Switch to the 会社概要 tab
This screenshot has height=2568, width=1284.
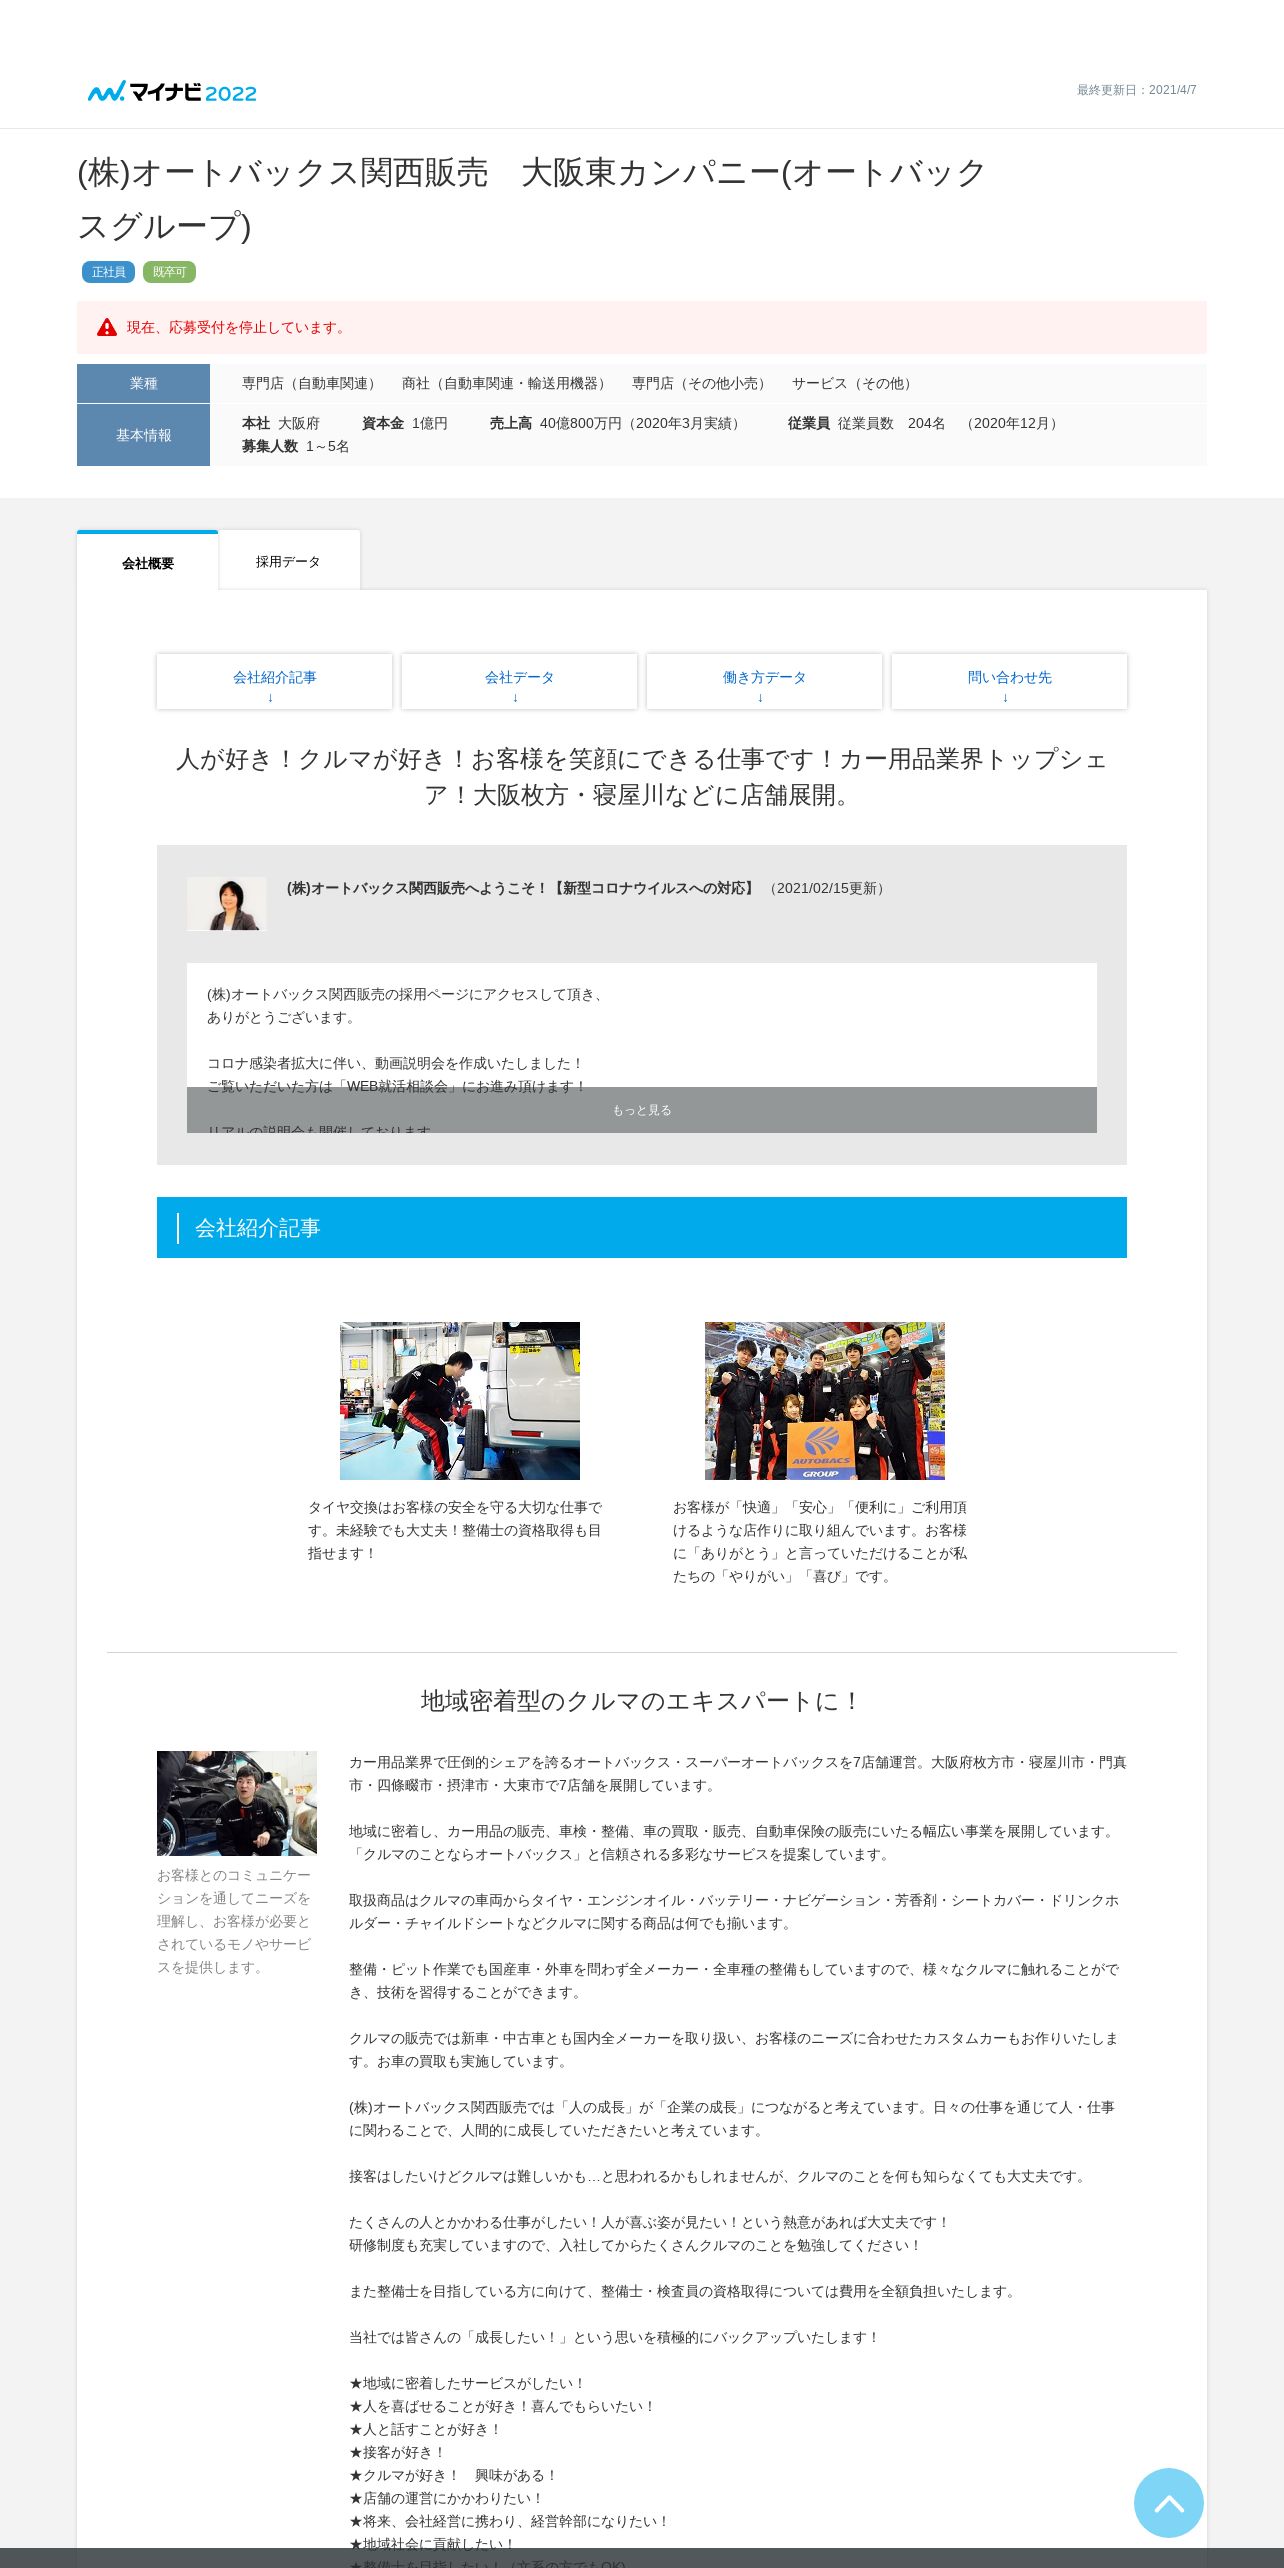coord(148,561)
